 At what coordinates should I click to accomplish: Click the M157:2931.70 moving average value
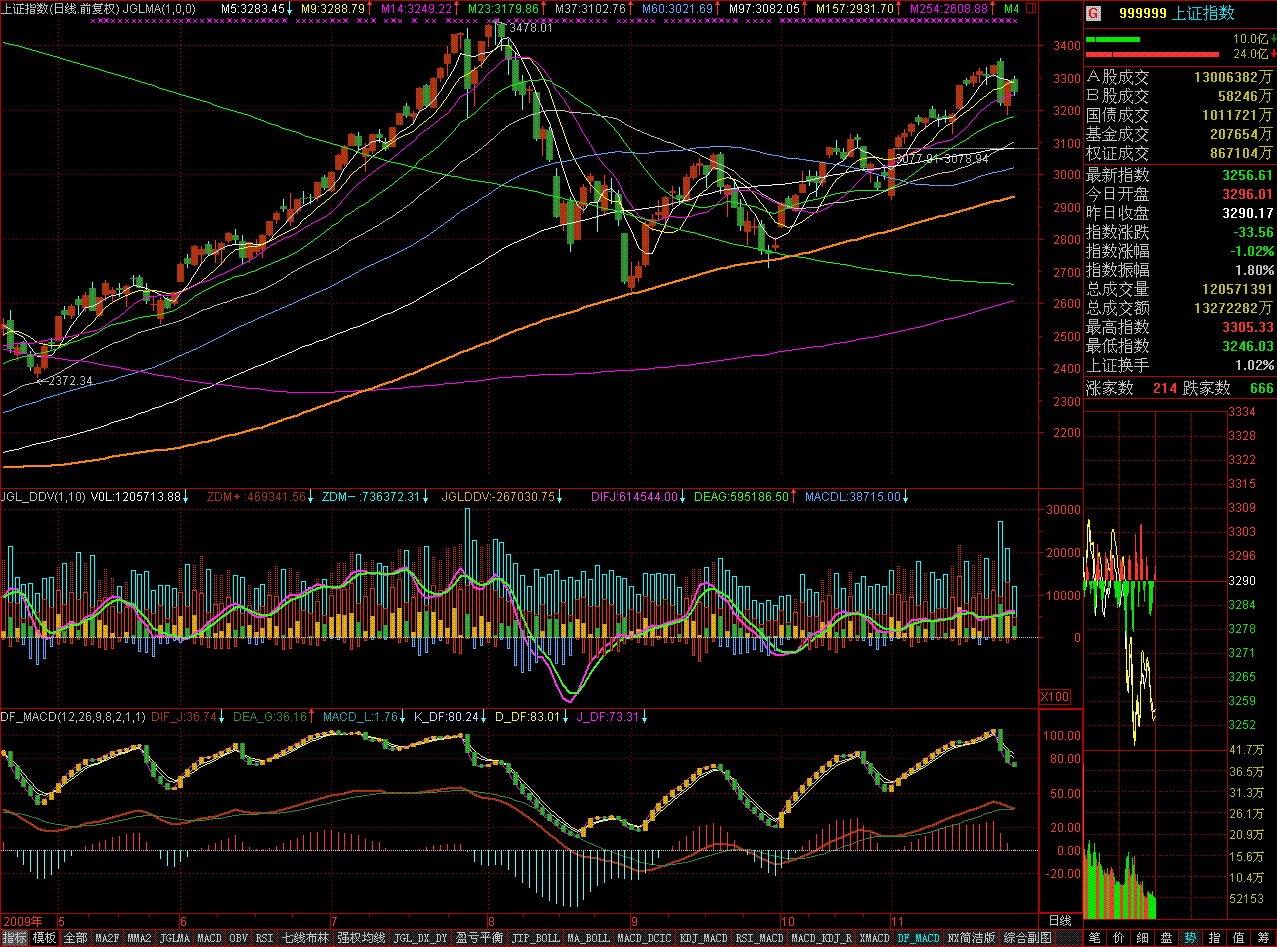[x=855, y=8]
